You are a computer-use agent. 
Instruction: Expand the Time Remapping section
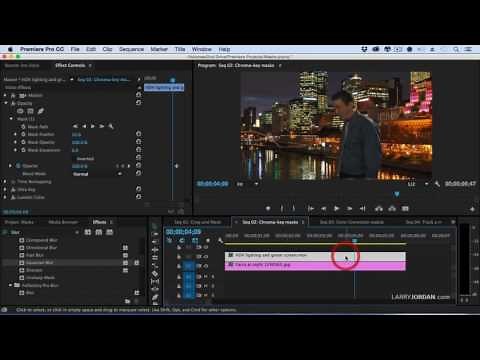[x=5, y=181]
